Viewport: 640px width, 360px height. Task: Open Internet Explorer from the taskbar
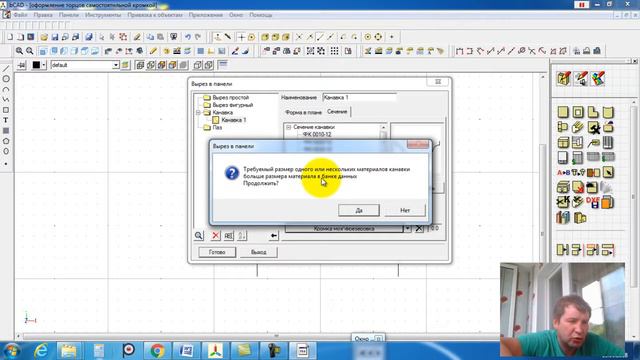point(41,351)
